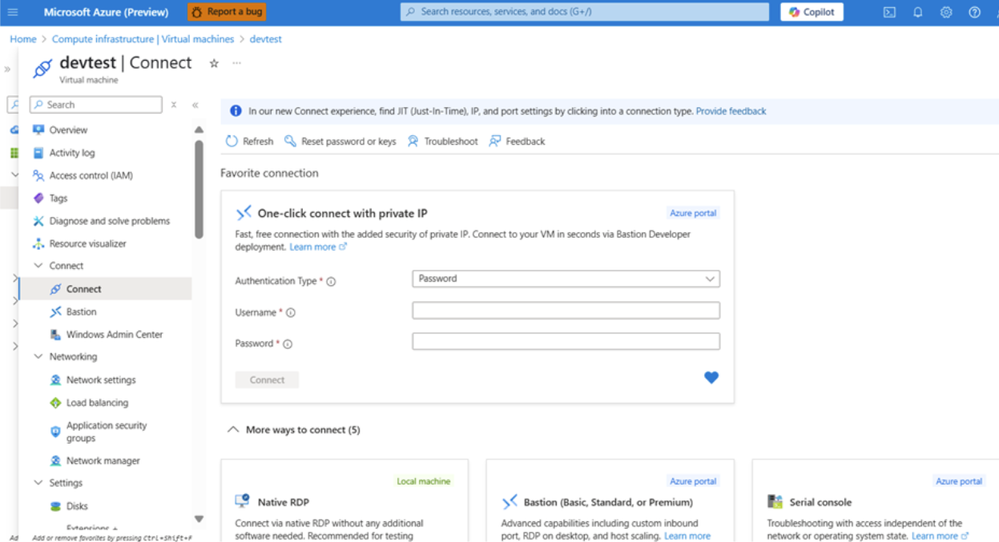Click Feedback in the toolbar
Viewport: 999px width, 542px height.
[517, 141]
